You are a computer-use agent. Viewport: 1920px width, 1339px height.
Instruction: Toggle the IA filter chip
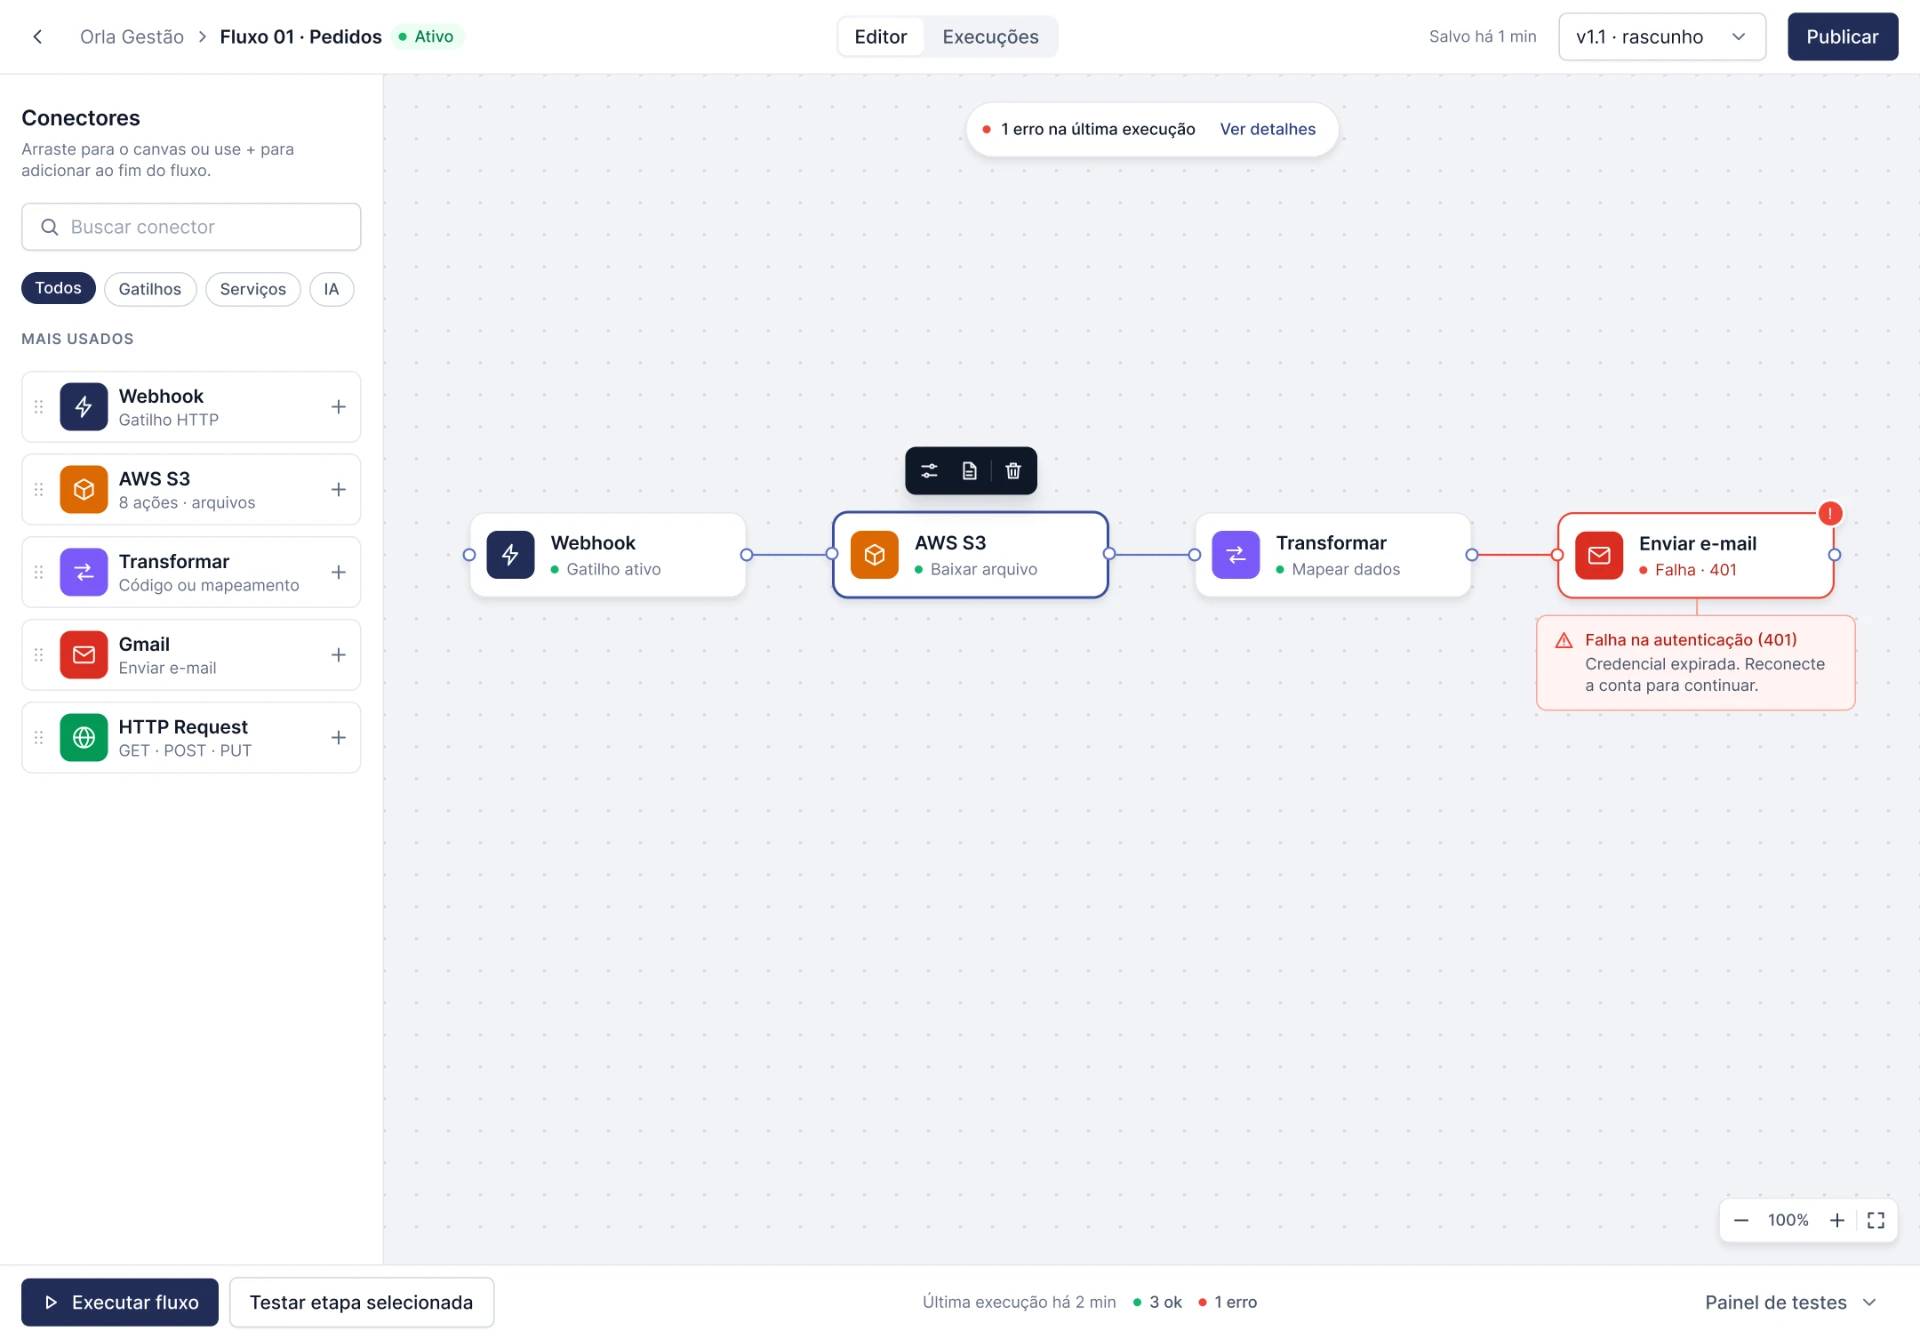point(331,289)
